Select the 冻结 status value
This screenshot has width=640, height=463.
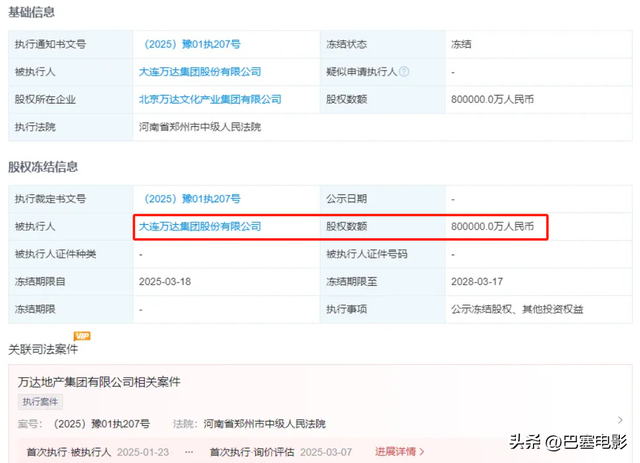click(x=461, y=44)
